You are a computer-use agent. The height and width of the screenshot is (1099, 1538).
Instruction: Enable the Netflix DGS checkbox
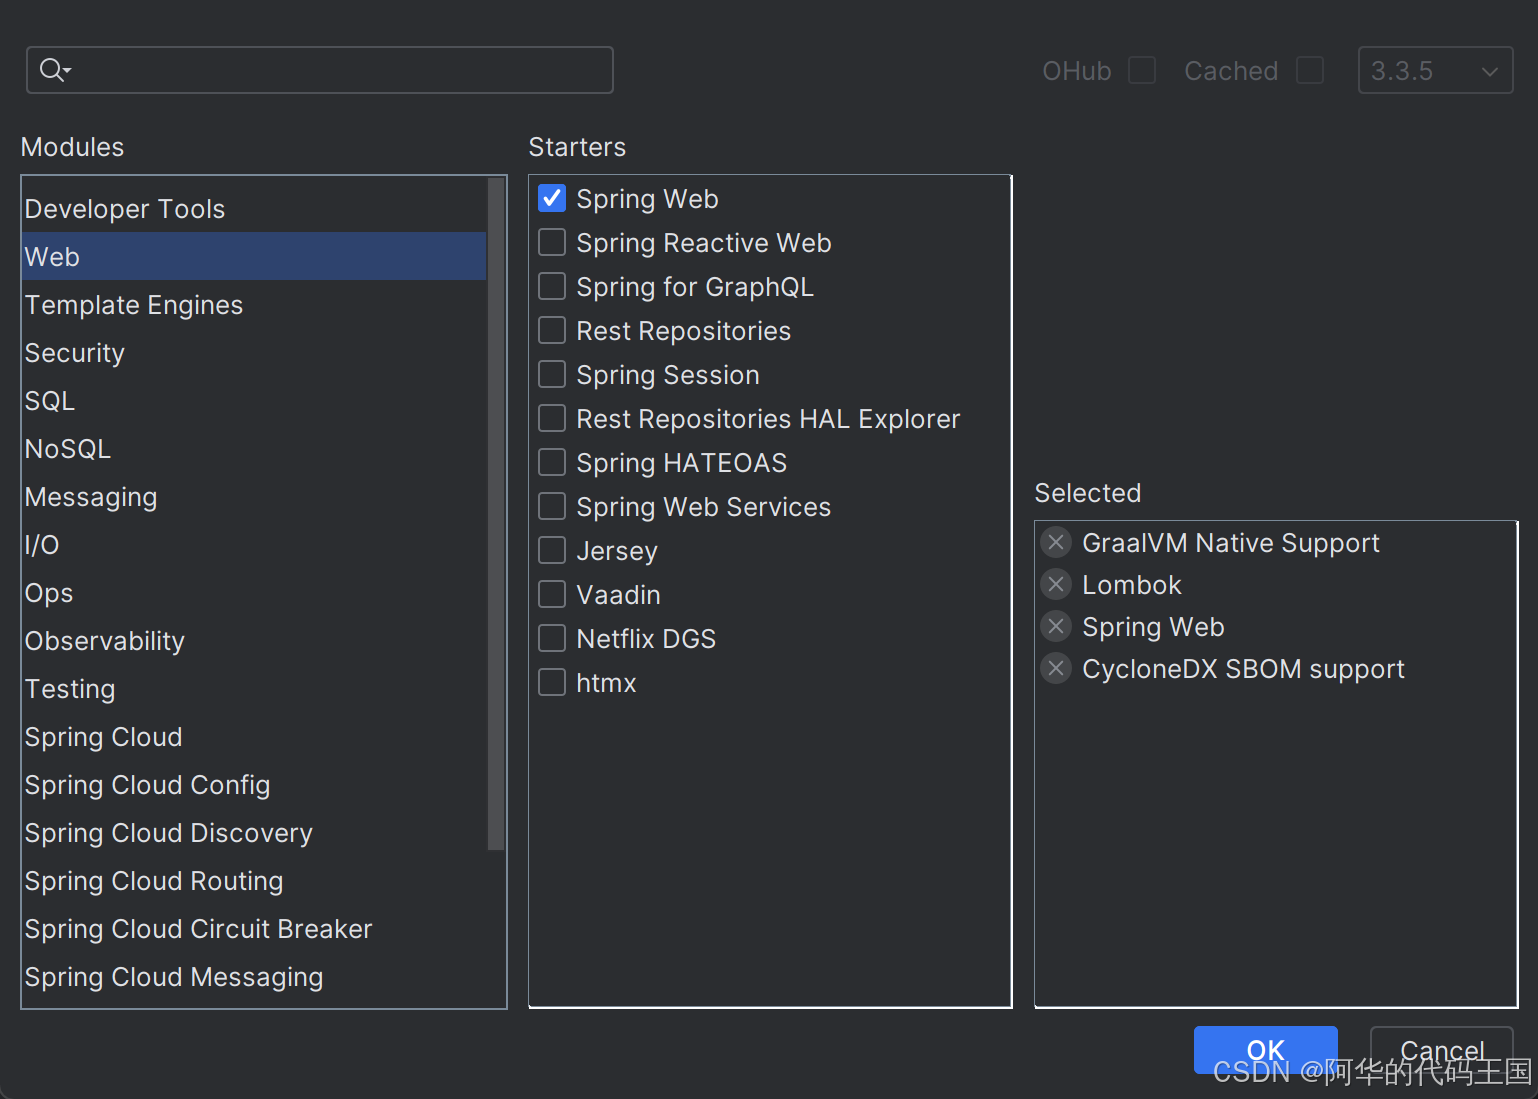pyautogui.click(x=552, y=638)
